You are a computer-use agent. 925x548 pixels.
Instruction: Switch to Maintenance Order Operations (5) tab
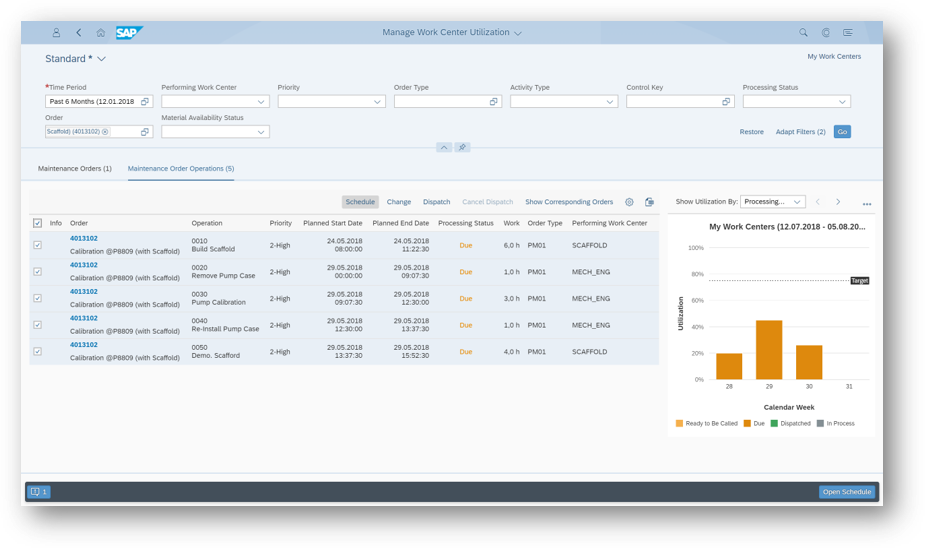(x=181, y=169)
